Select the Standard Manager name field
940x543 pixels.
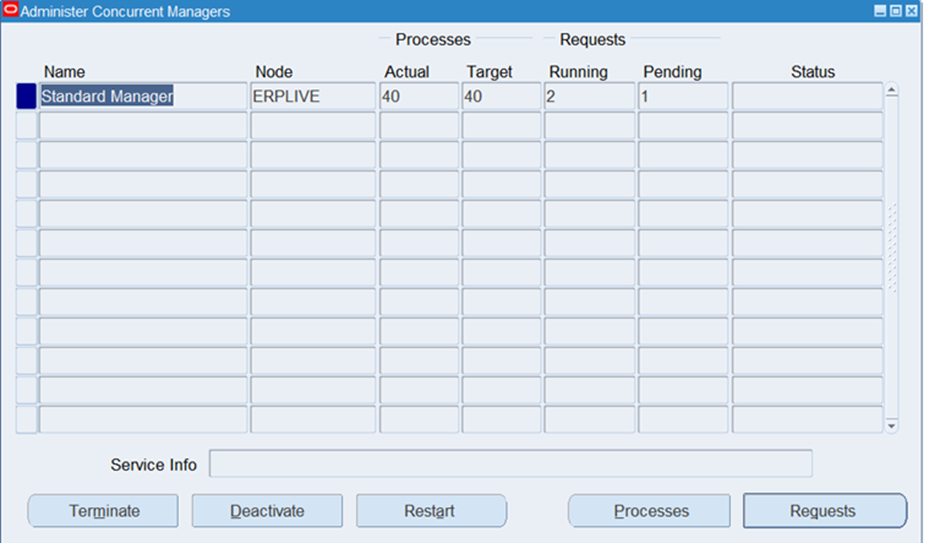click(142, 97)
